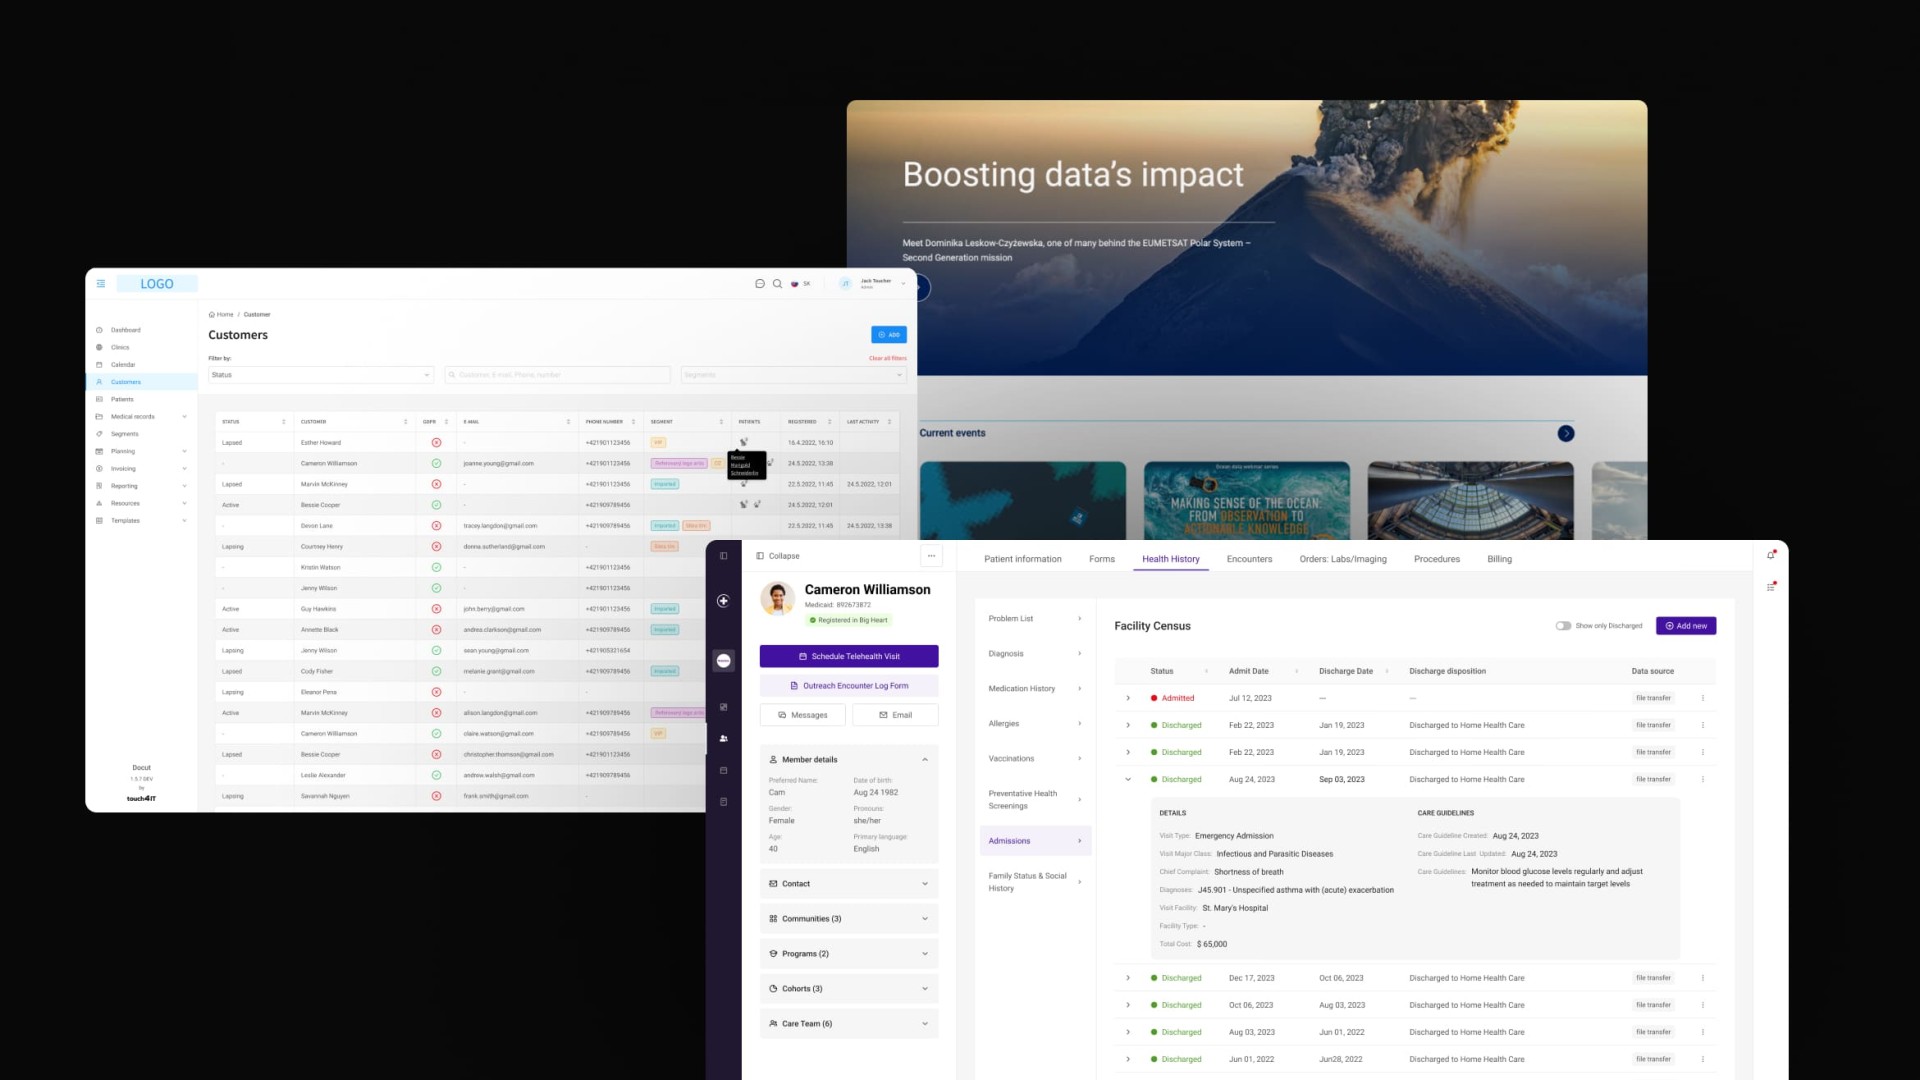
Task: Click the hamburger icon next to LOGO
Action: coord(100,283)
